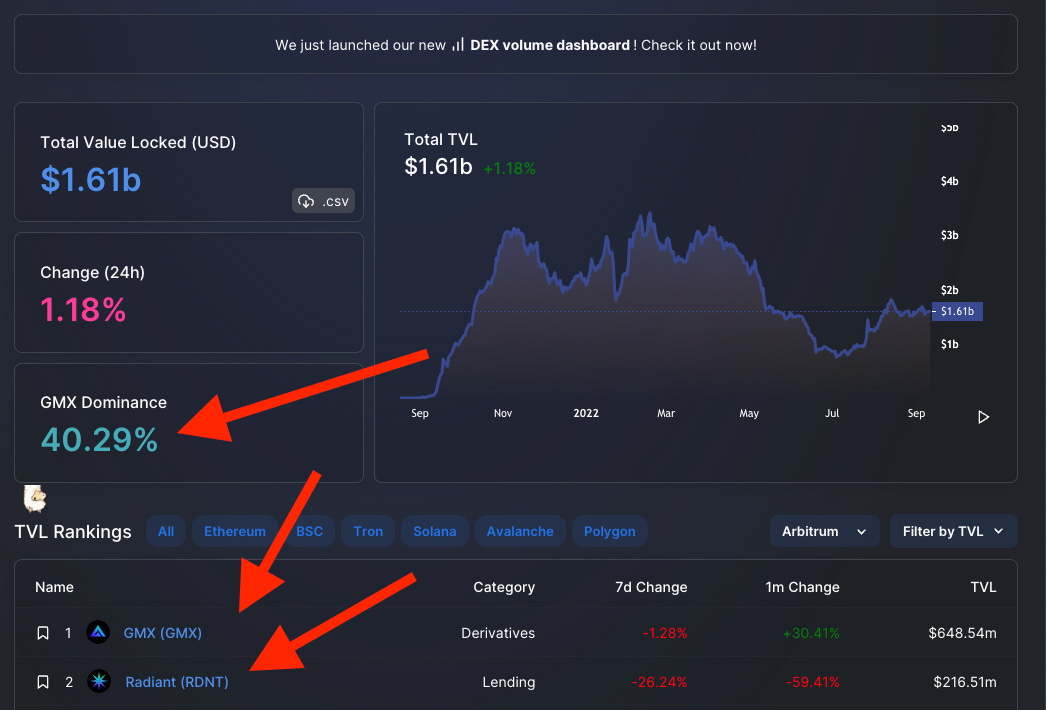Open the DEX volume dashboard link

point(550,45)
